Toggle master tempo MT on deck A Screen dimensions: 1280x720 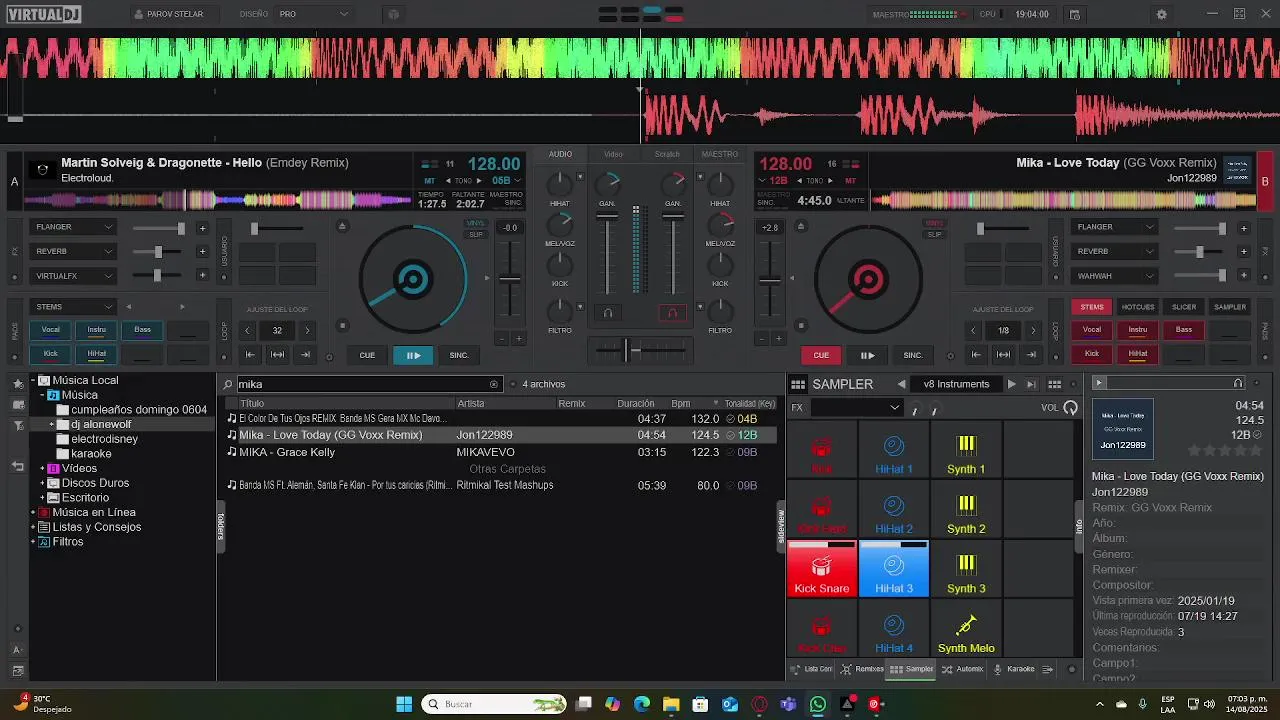coord(430,181)
